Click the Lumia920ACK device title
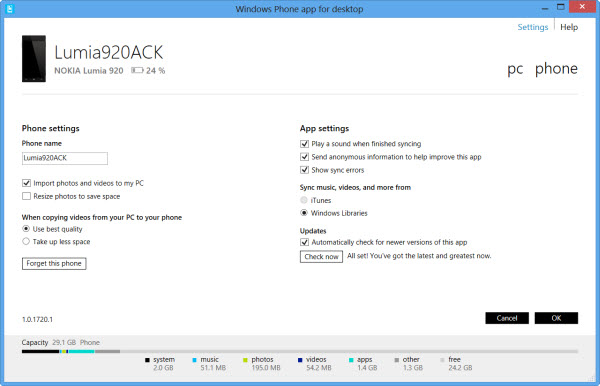The image size is (600, 386). [x=109, y=52]
